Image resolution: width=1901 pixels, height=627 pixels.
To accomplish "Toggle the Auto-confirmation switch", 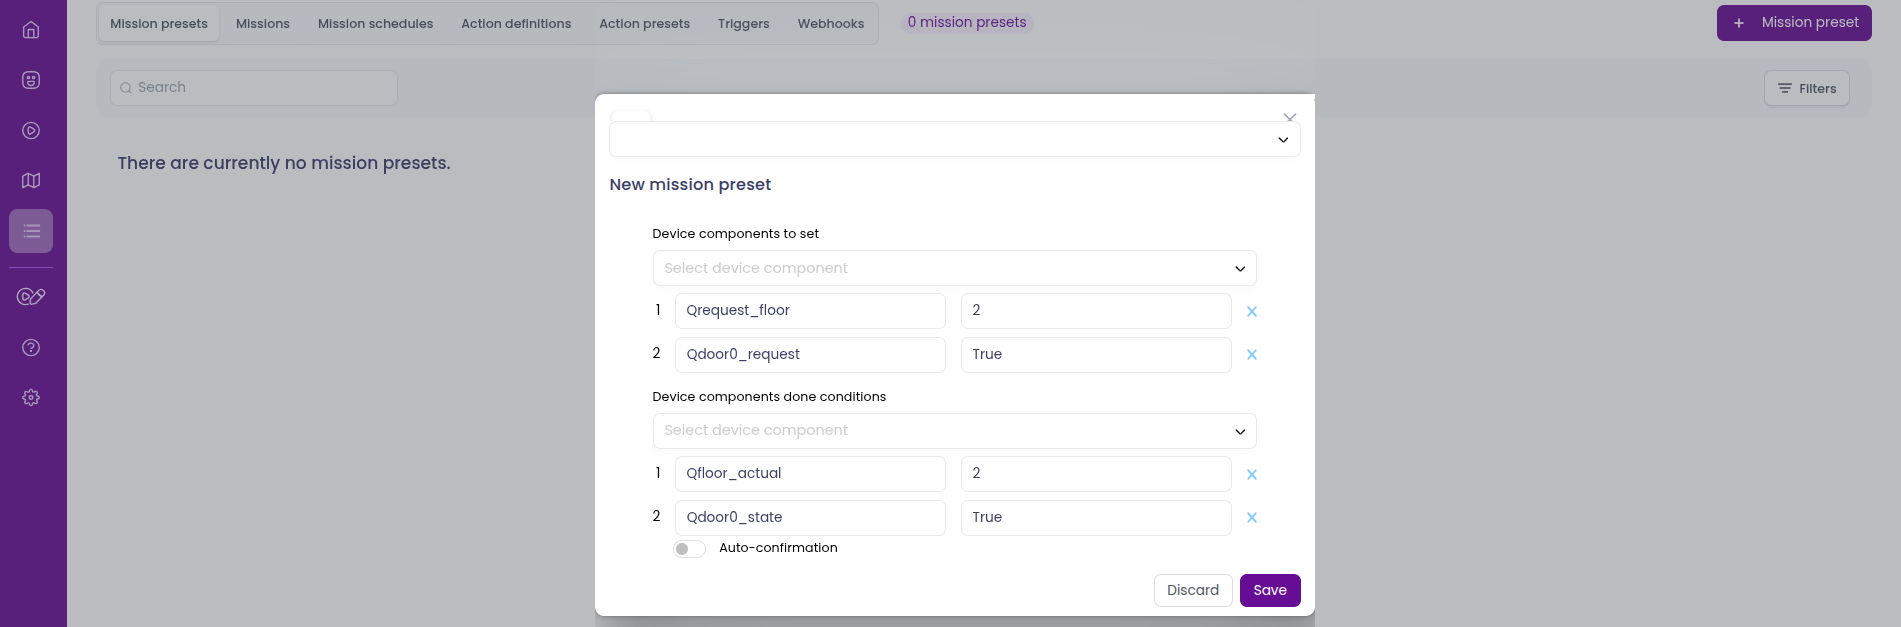I will pos(689,549).
